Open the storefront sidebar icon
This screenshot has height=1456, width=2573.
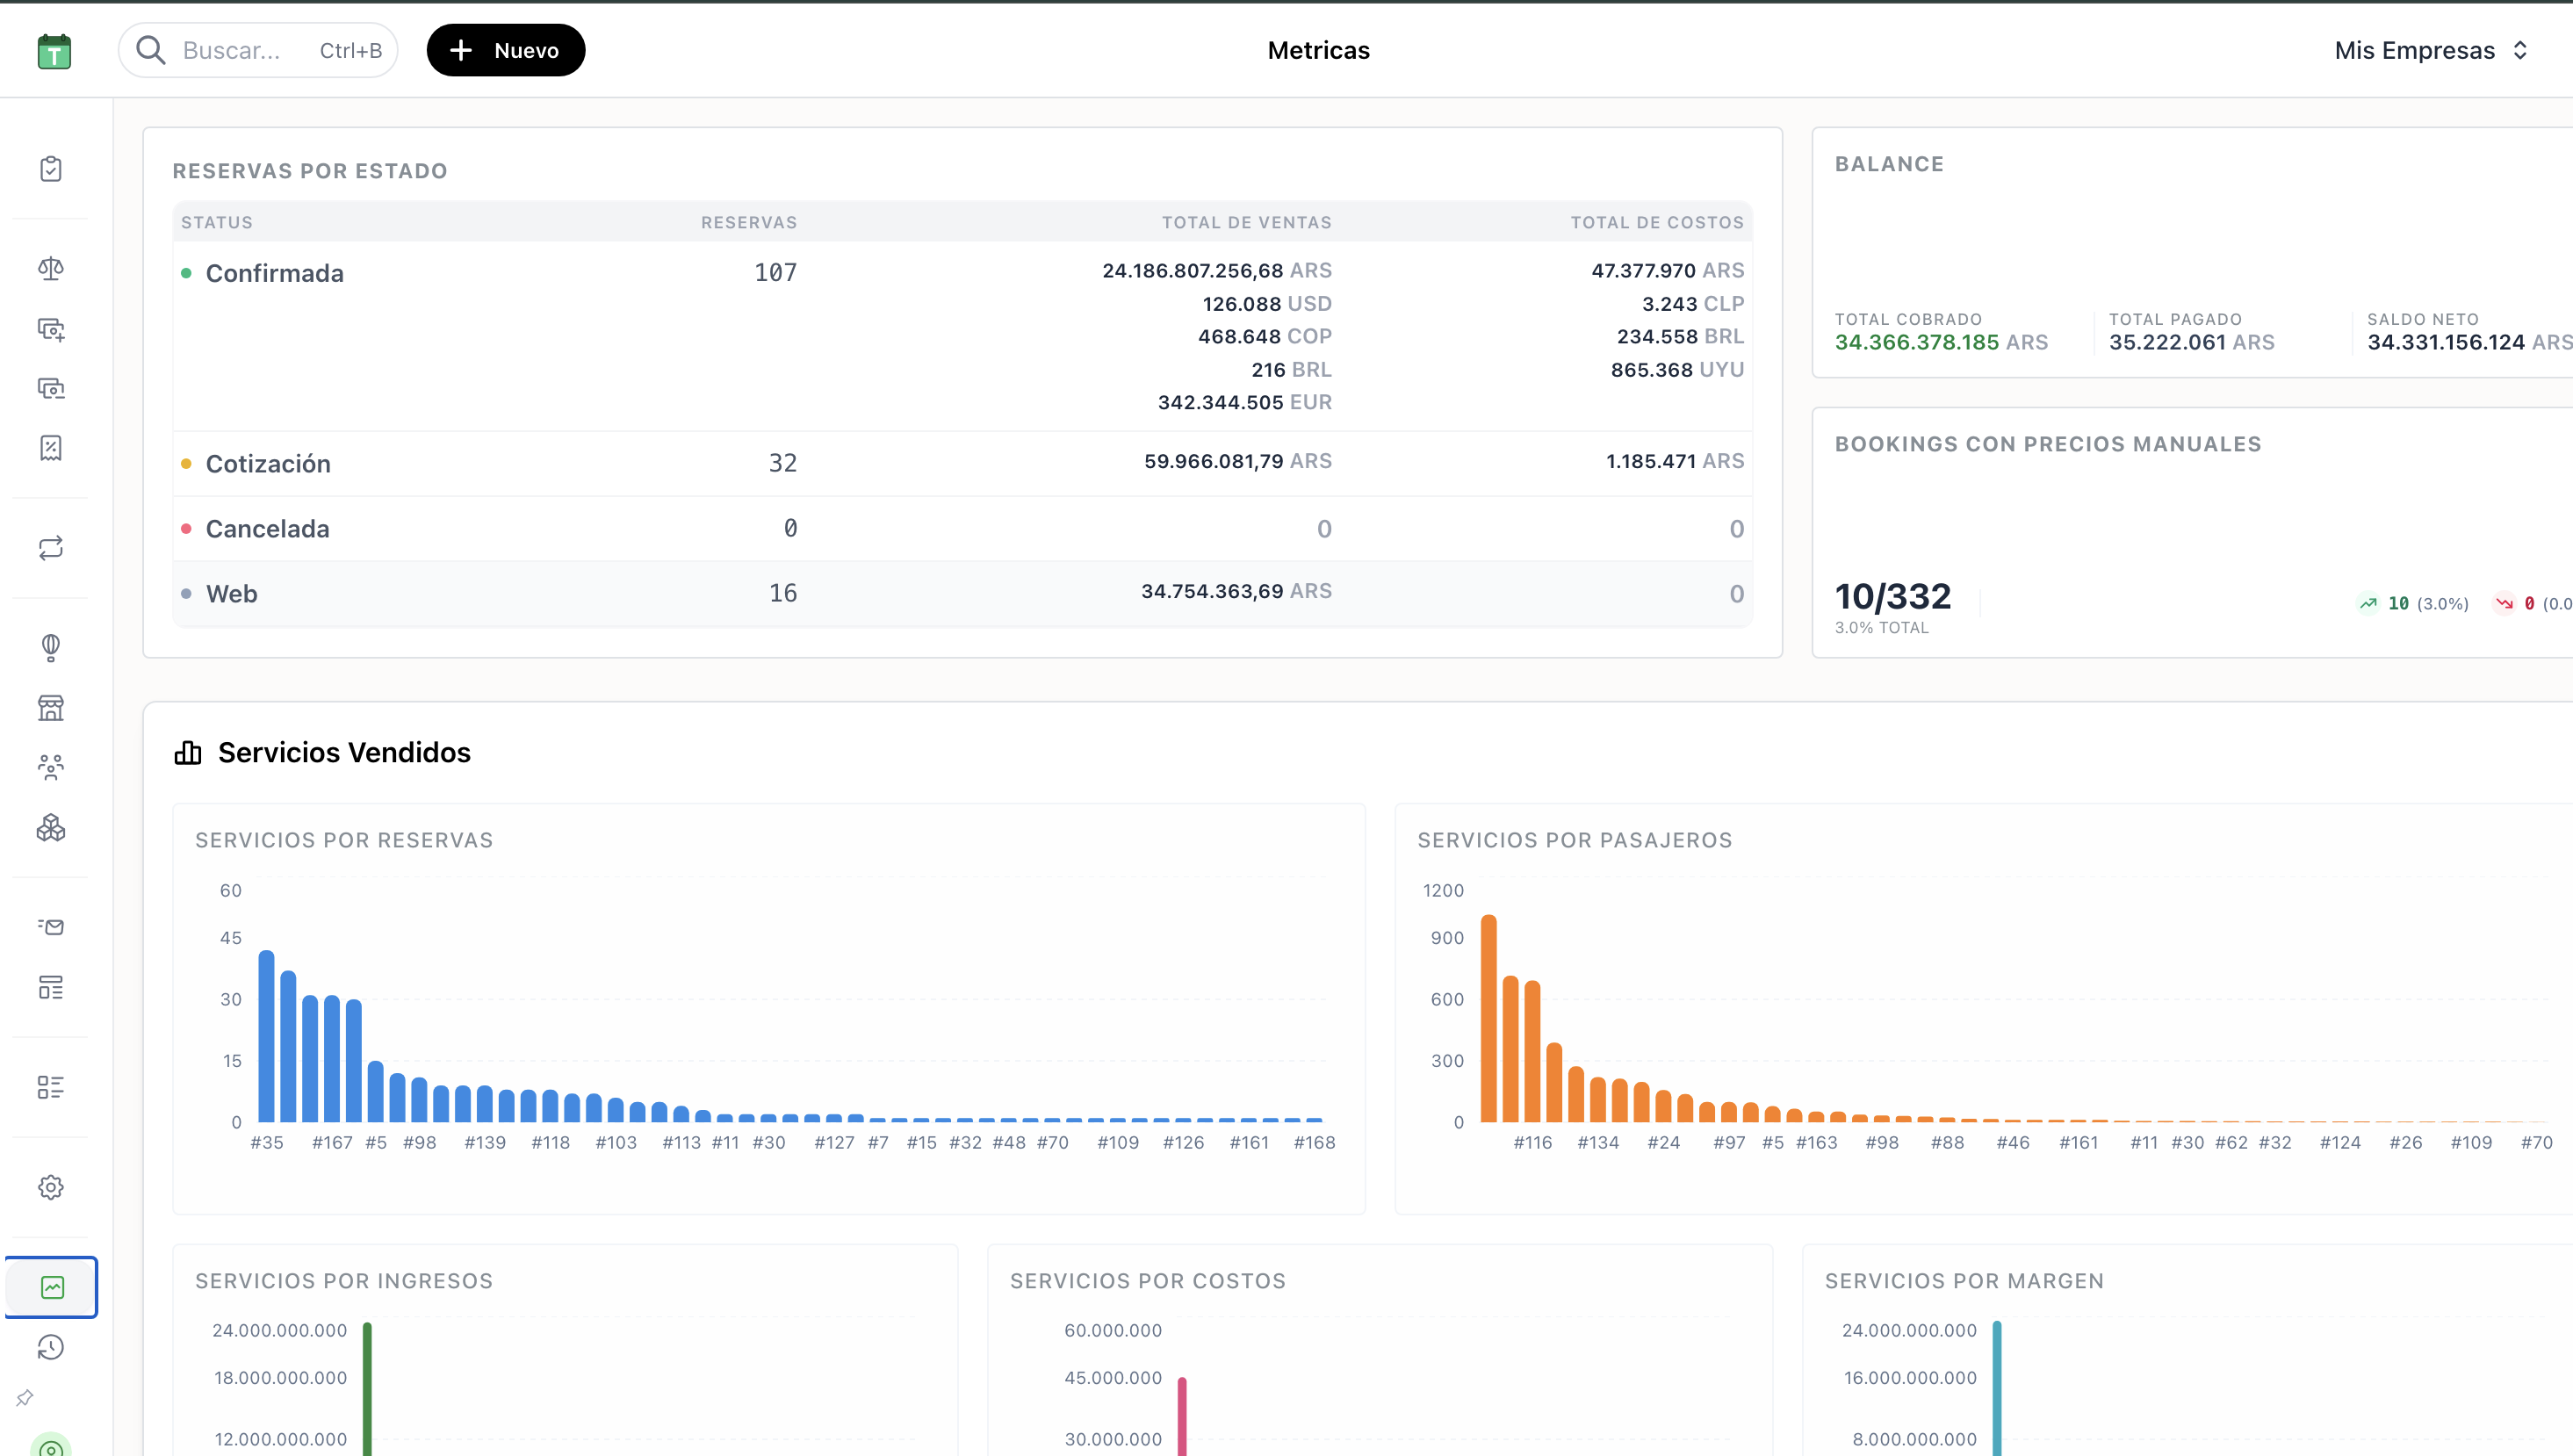coord(51,708)
